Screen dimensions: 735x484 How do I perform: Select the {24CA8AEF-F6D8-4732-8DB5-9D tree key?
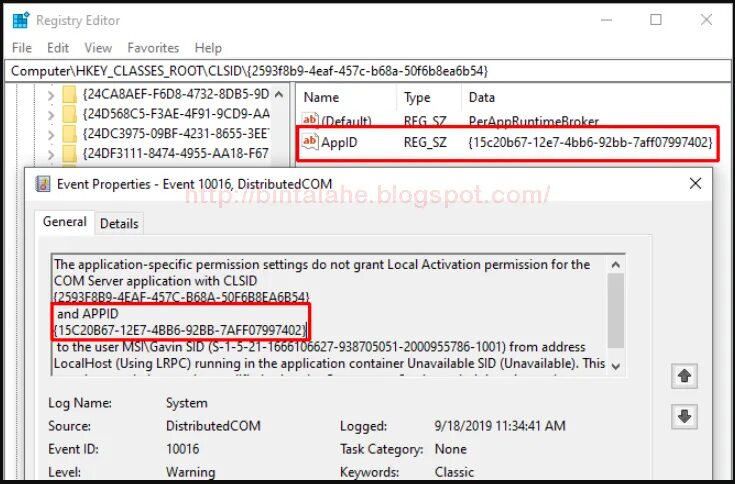point(176,94)
